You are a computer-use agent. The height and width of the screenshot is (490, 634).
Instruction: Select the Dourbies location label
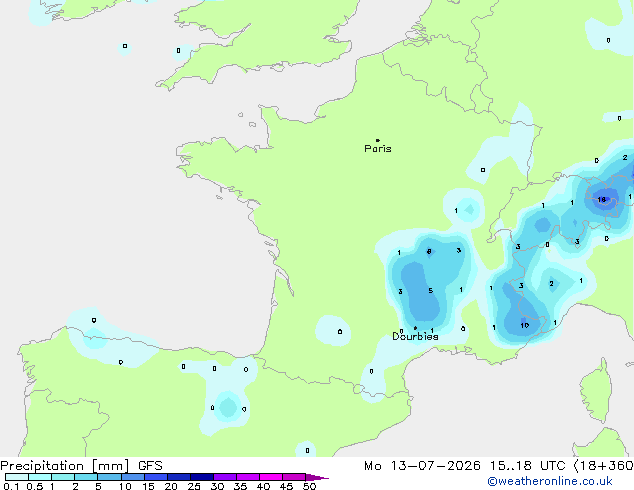[x=415, y=336]
